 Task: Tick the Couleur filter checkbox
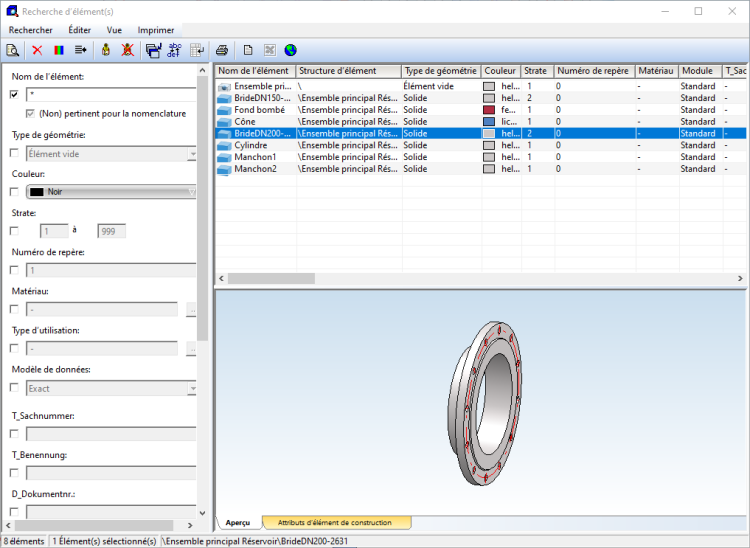tap(14, 191)
